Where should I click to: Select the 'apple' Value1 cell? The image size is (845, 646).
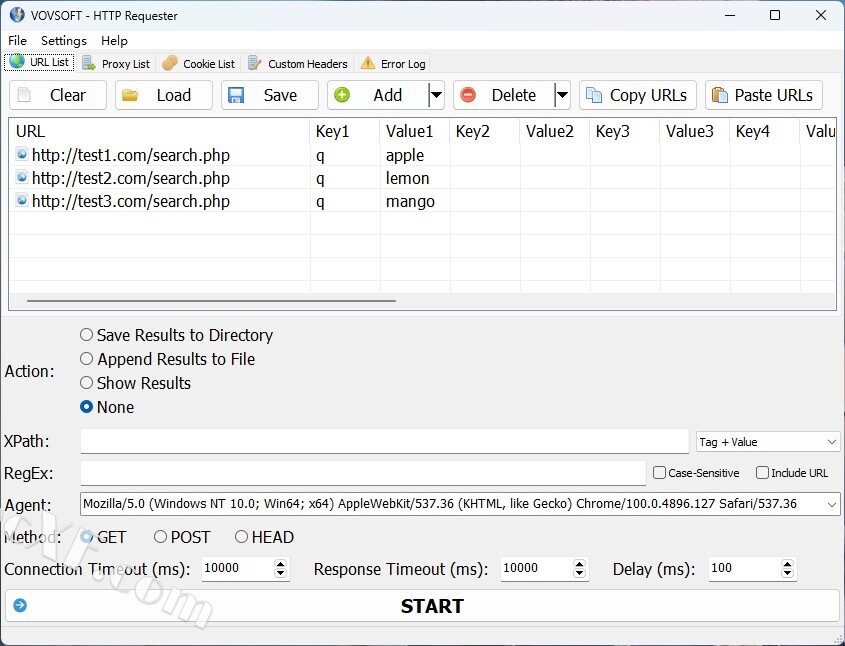(x=415, y=155)
